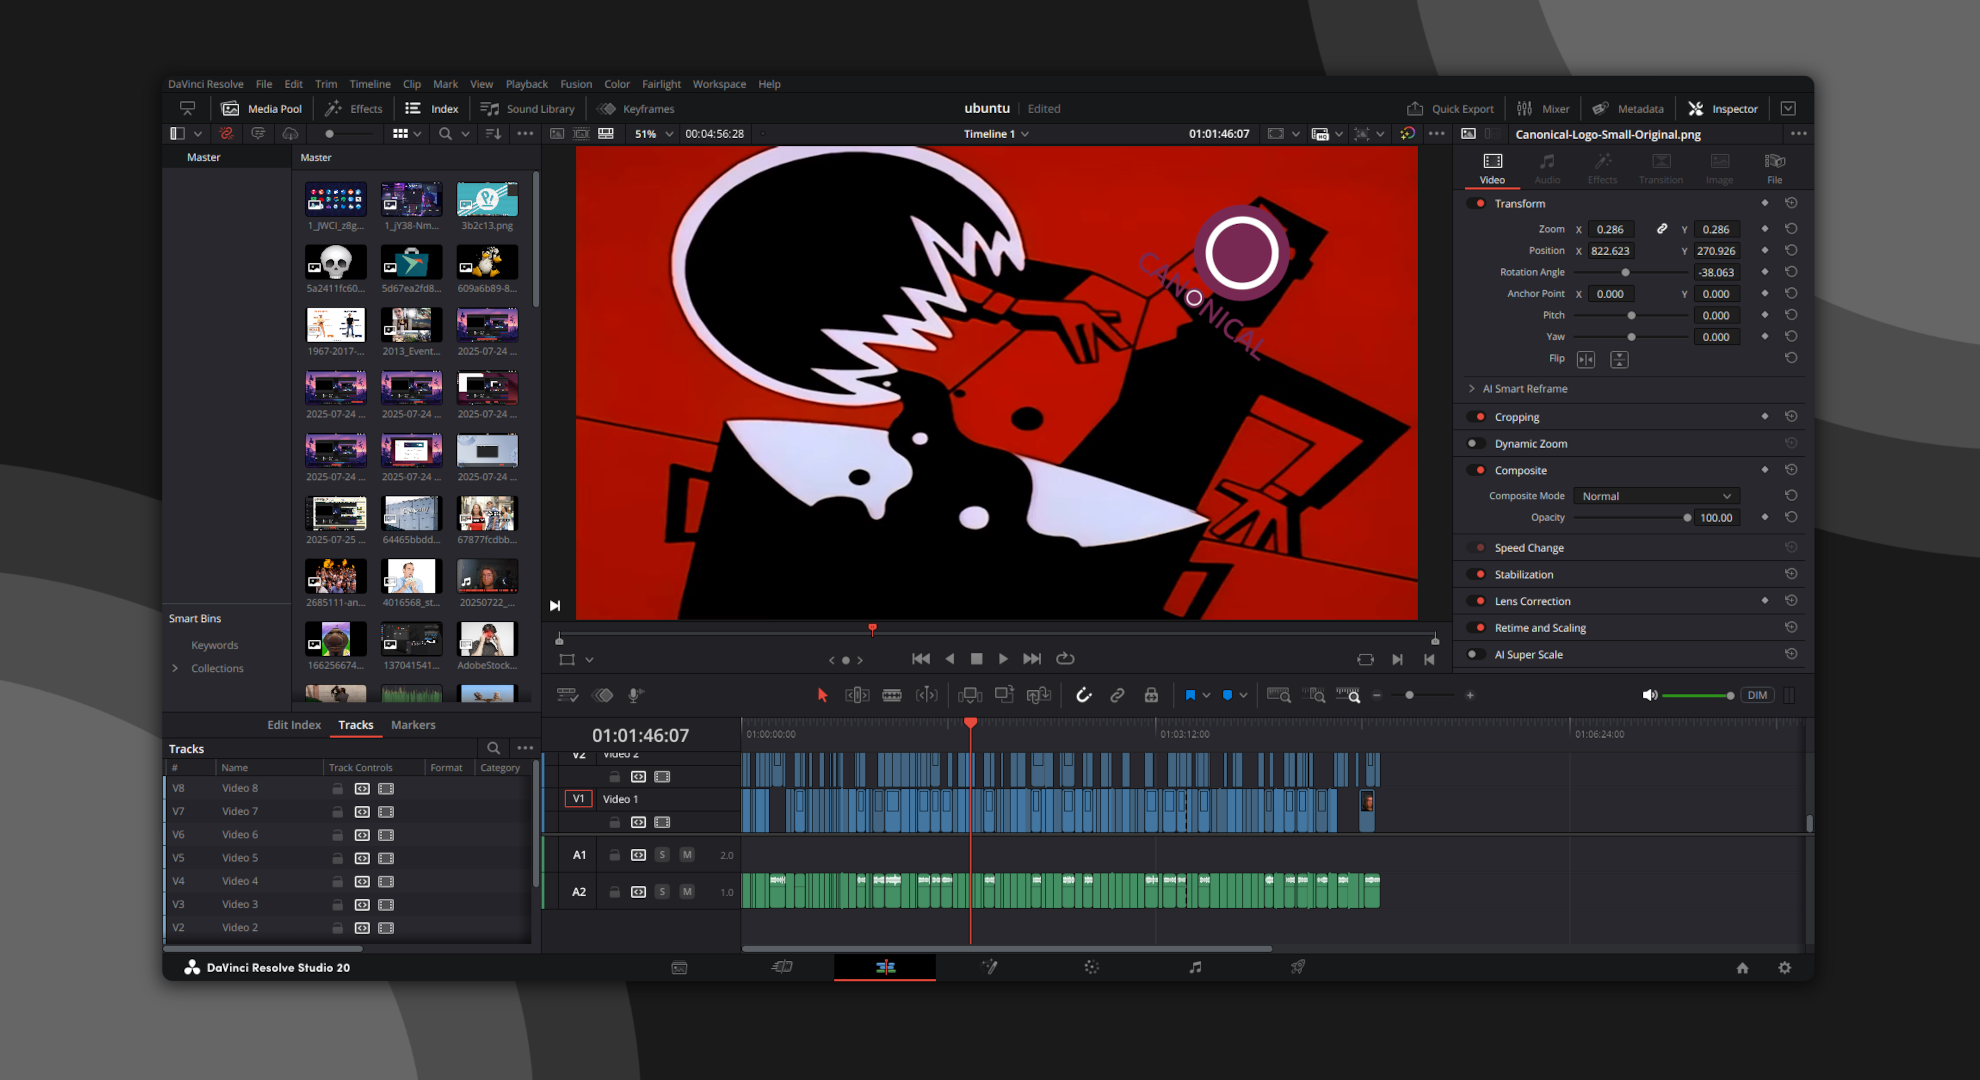This screenshot has height=1080, width=1980.
Task: Click the Zoom X value field
Action: coord(1610,230)
